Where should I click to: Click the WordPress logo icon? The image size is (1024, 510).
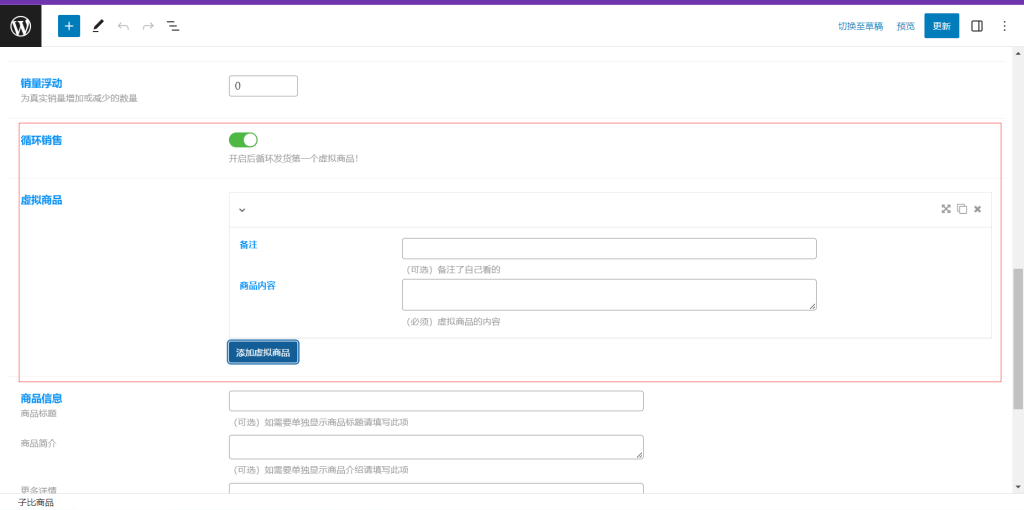21,26
